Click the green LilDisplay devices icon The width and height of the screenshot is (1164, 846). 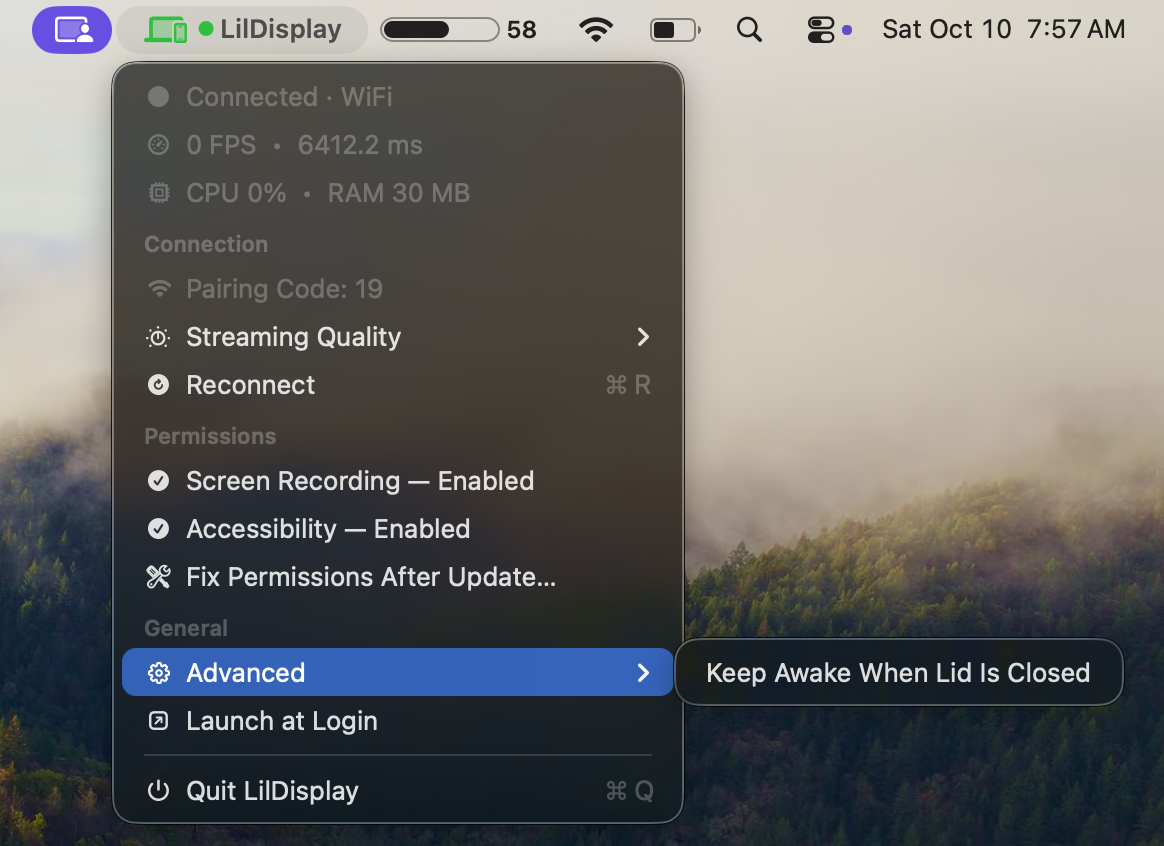(x=166, y=30)
